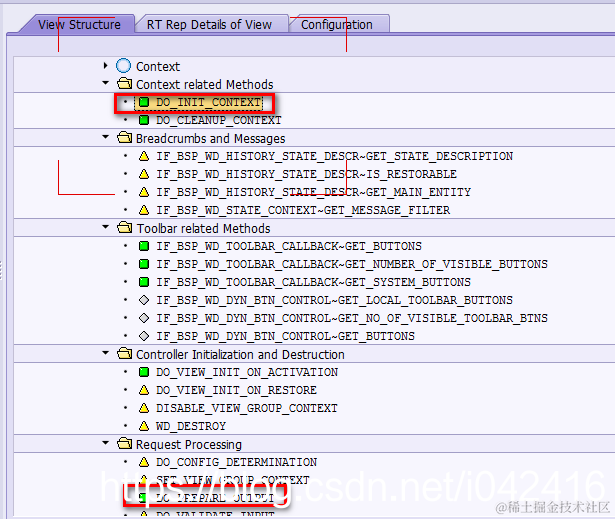Screen dimensions: 615x519
Task: Select Context related Methods folder label
Action: (204, 84)
